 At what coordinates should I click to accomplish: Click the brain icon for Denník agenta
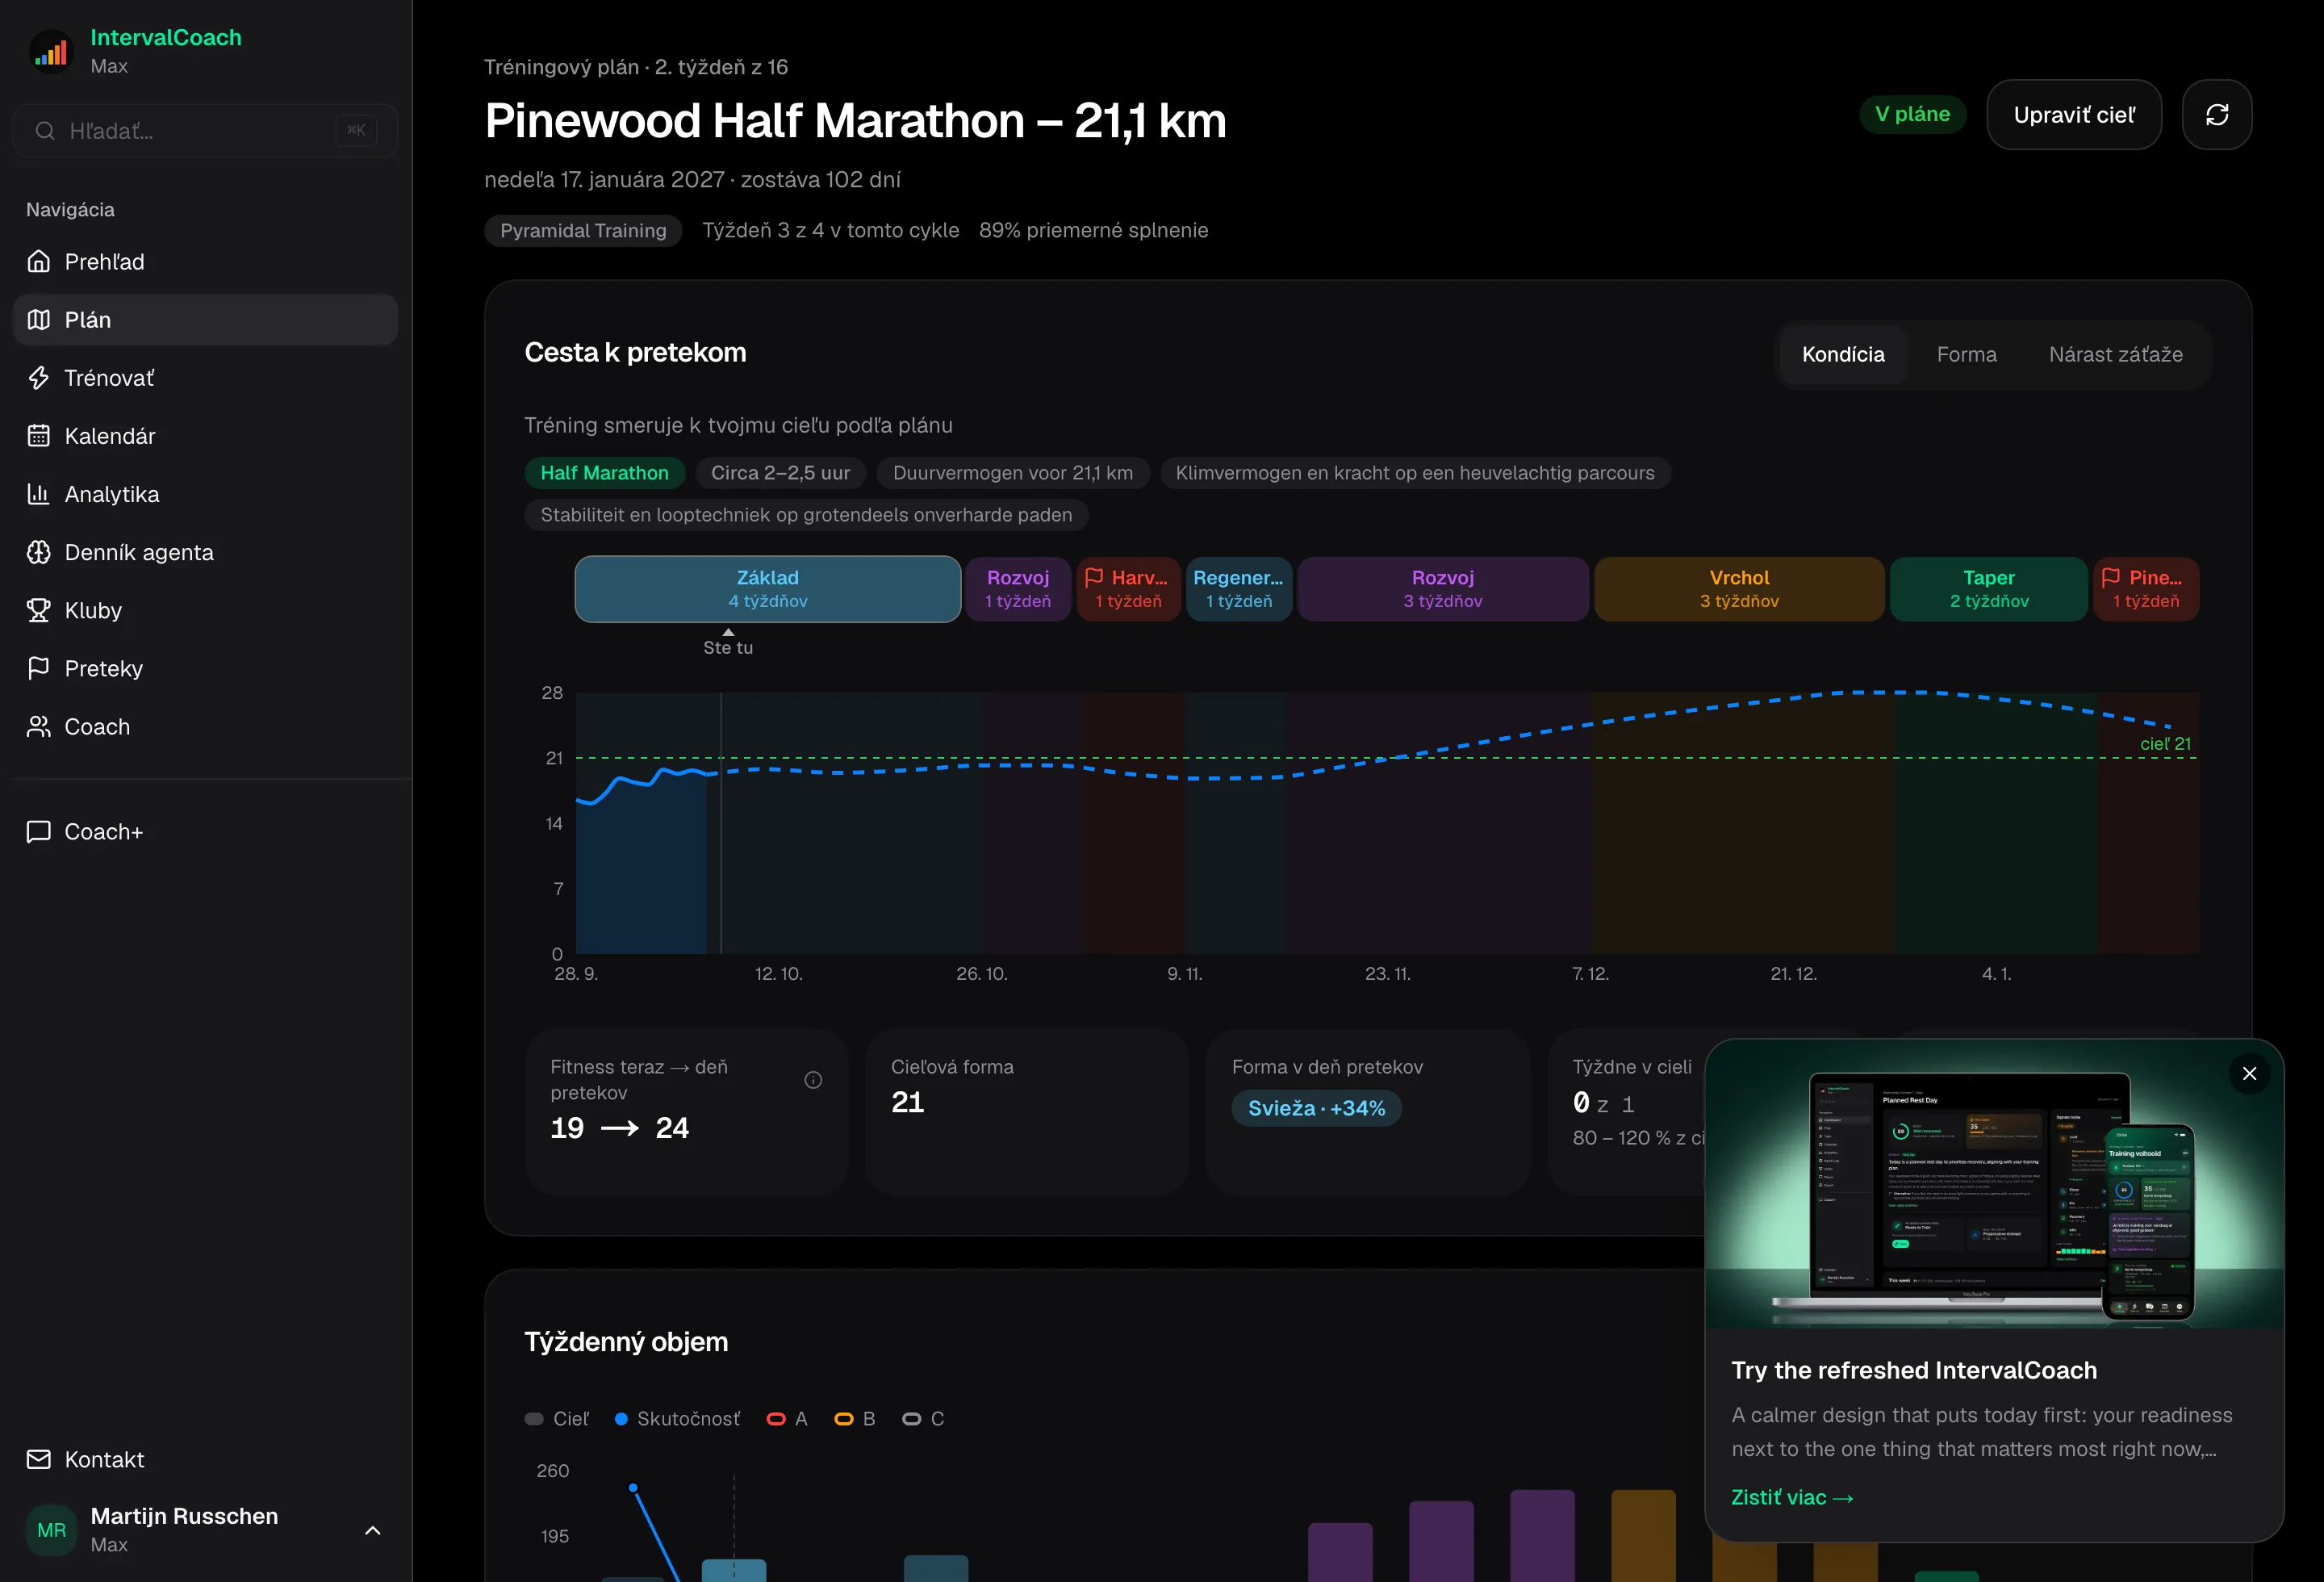[39, 552]
